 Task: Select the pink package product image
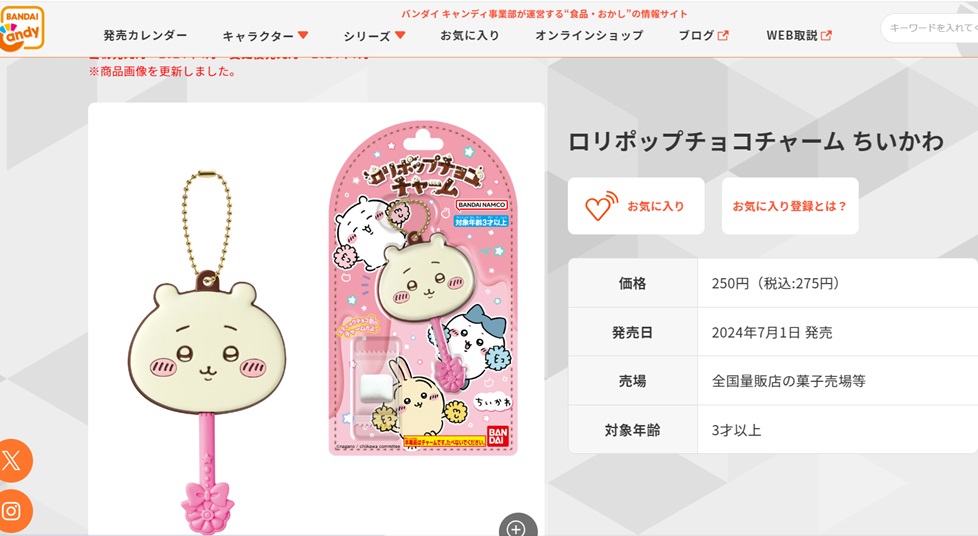point(424,288)
